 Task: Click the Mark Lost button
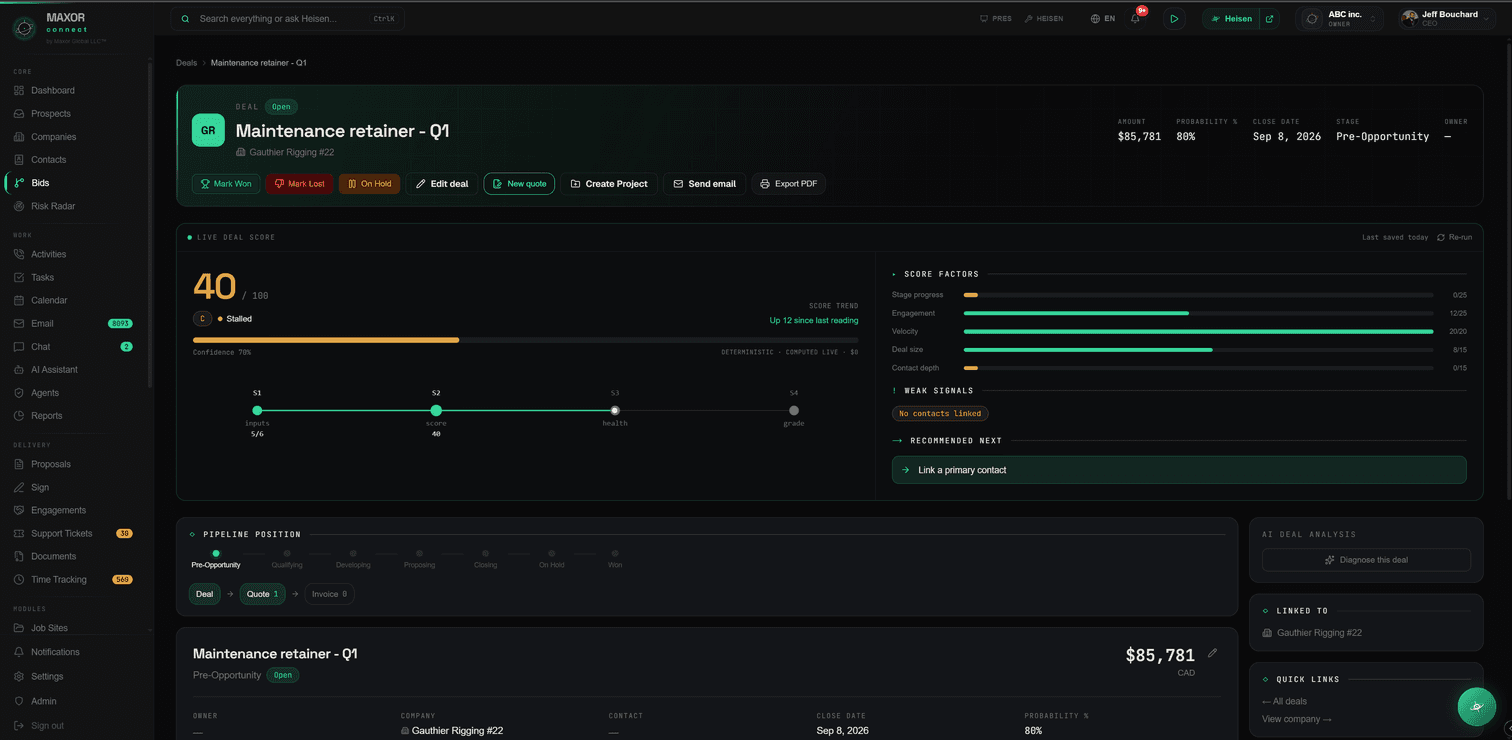click(x=300, y=184)
